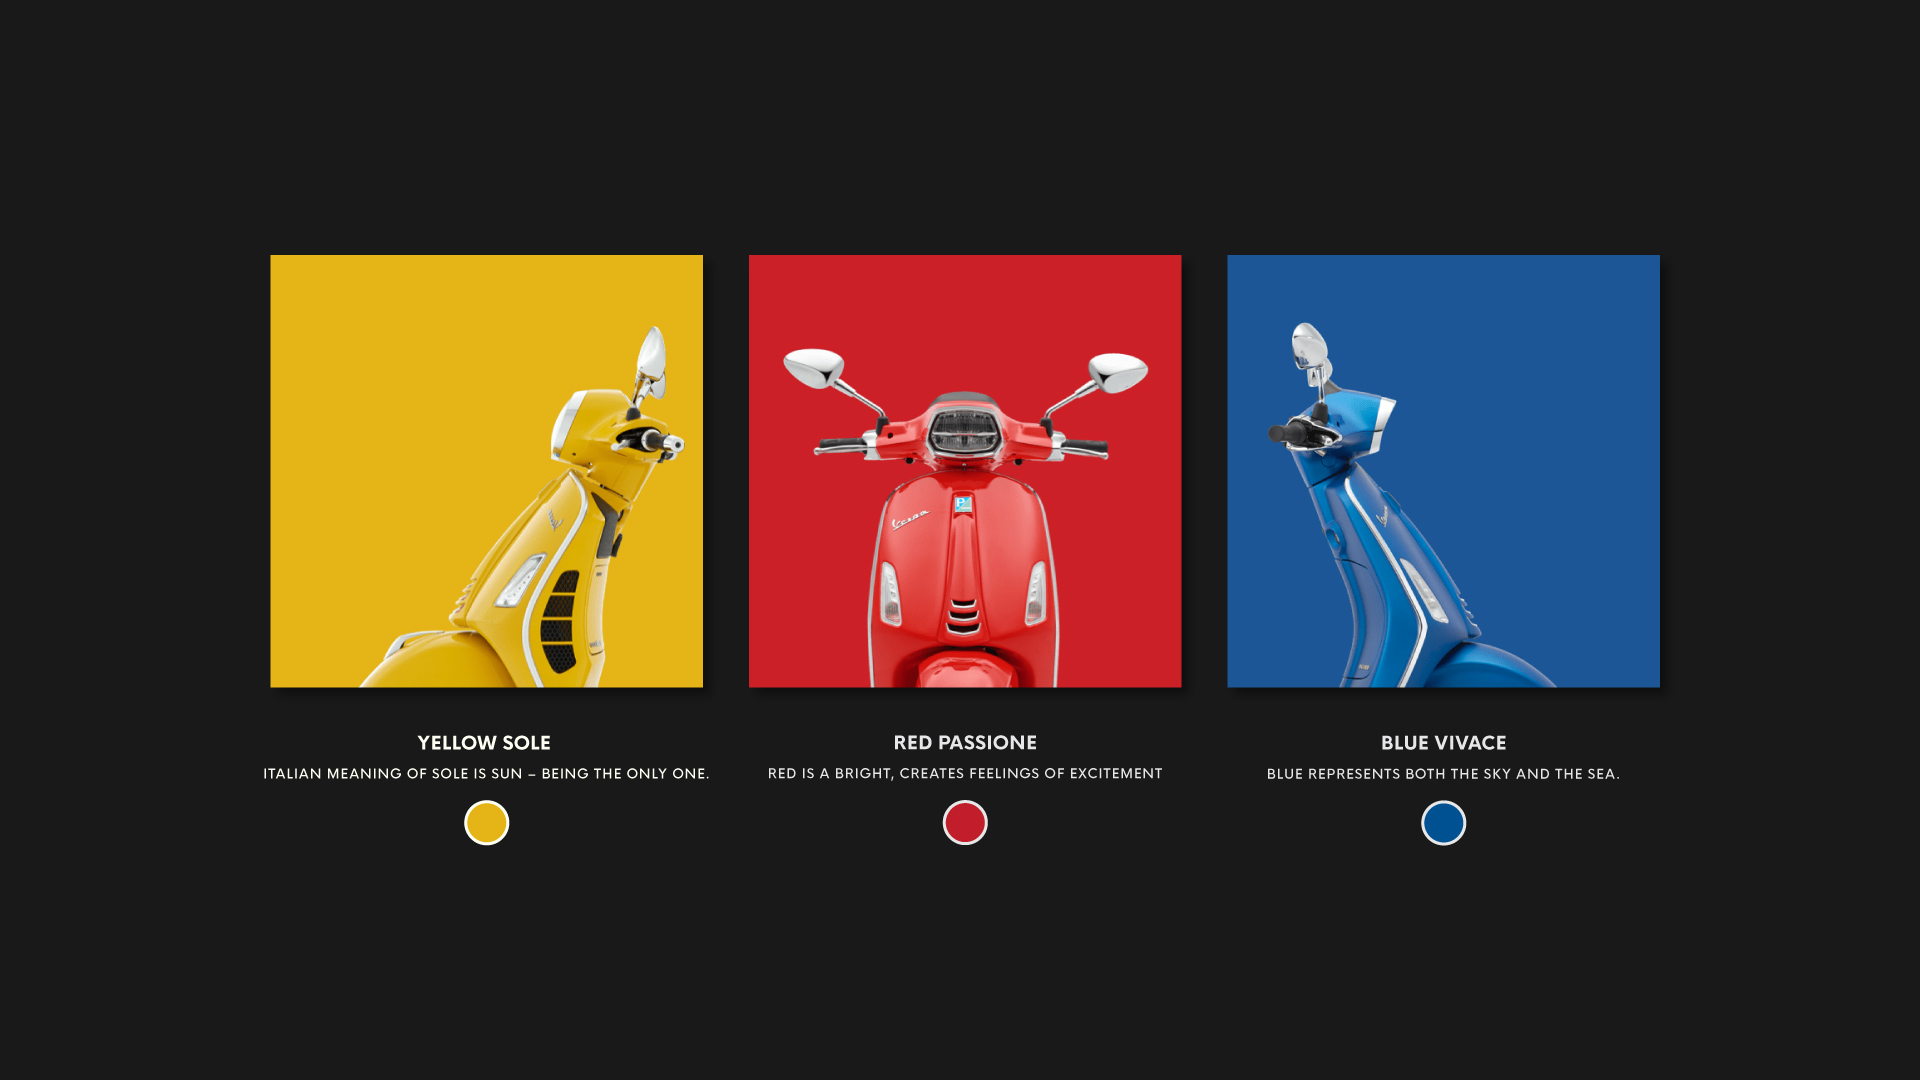Click the BLUE VIVACE title
This screenshot has height=1080, width=1920.
click(1443, 743)
